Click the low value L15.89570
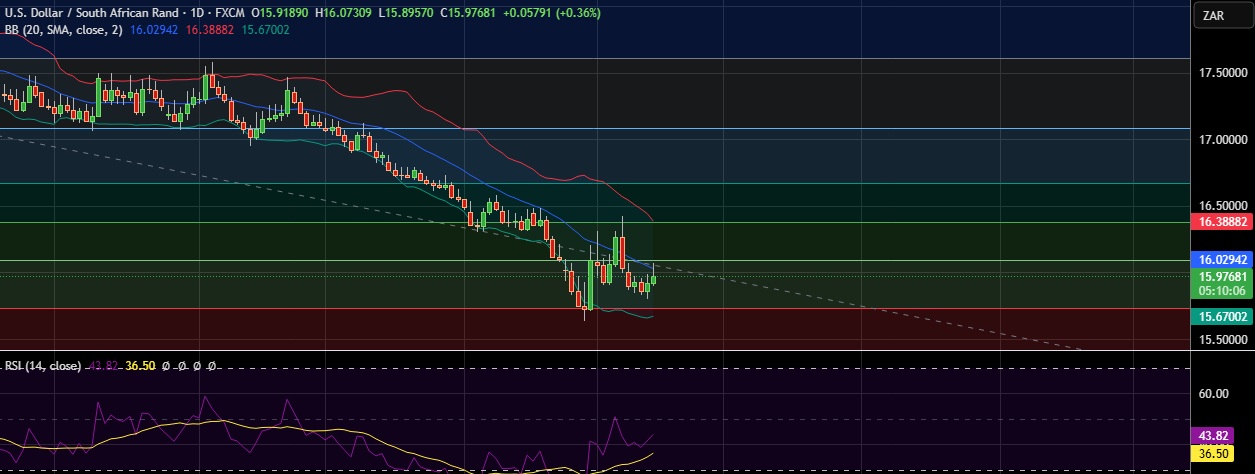1255x474 pixels. coord(408,13)
